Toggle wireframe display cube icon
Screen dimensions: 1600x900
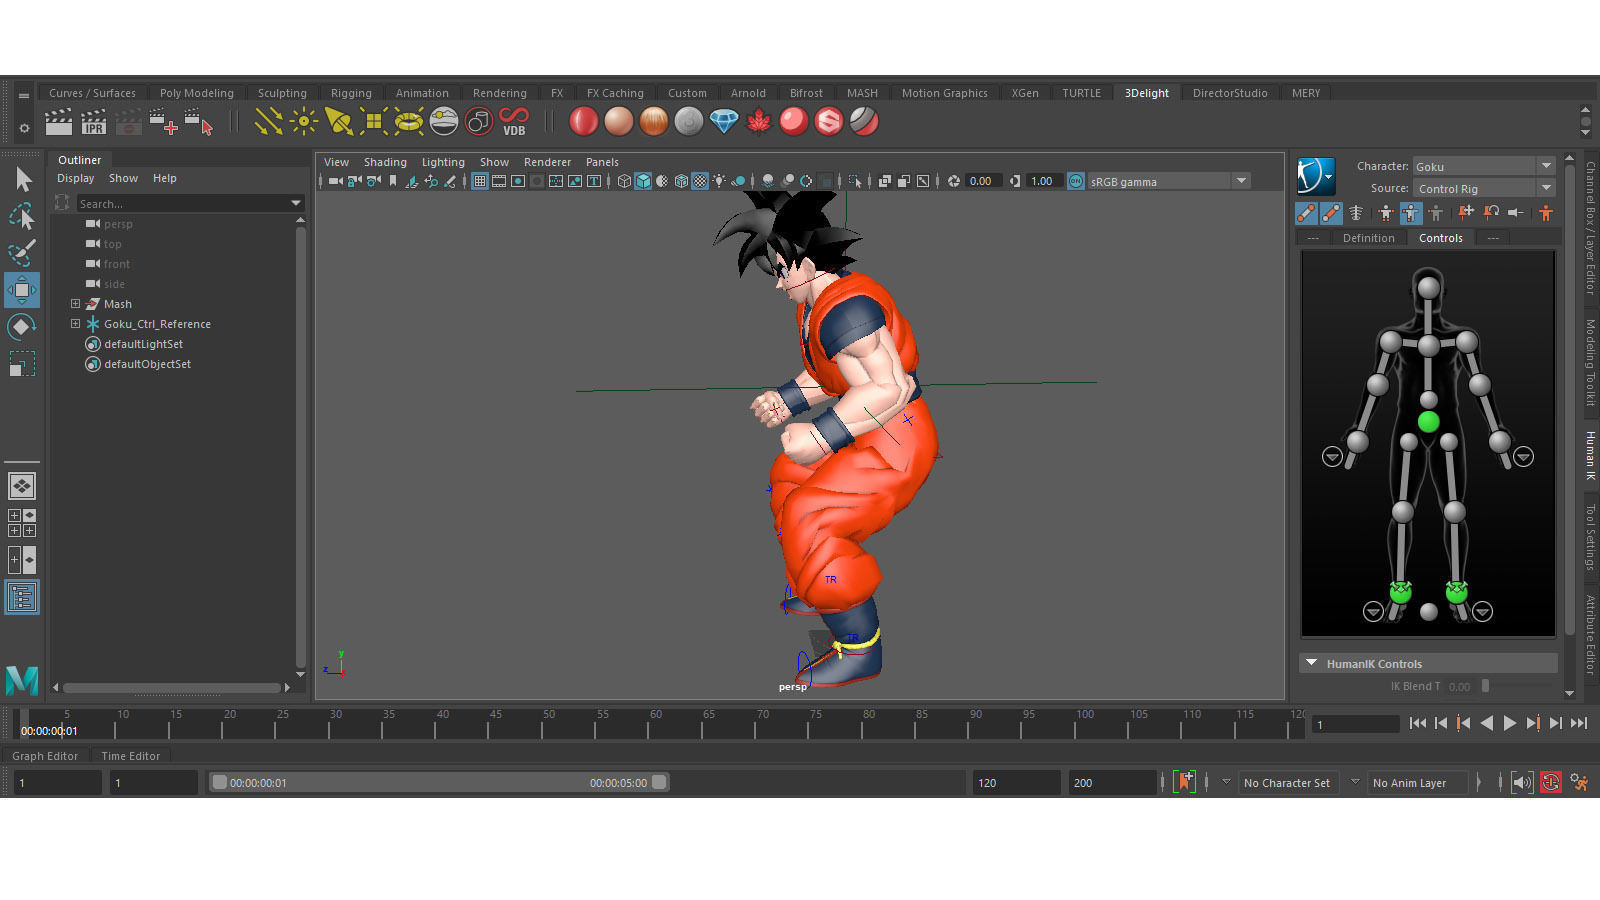pos(624,181)
